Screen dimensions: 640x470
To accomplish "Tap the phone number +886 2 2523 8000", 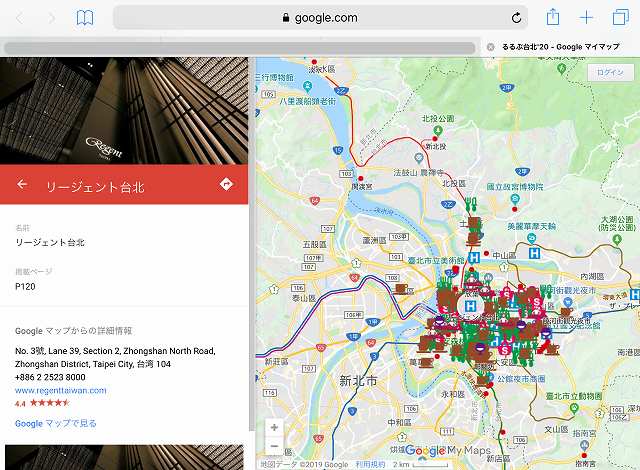I will pos(50,377).
